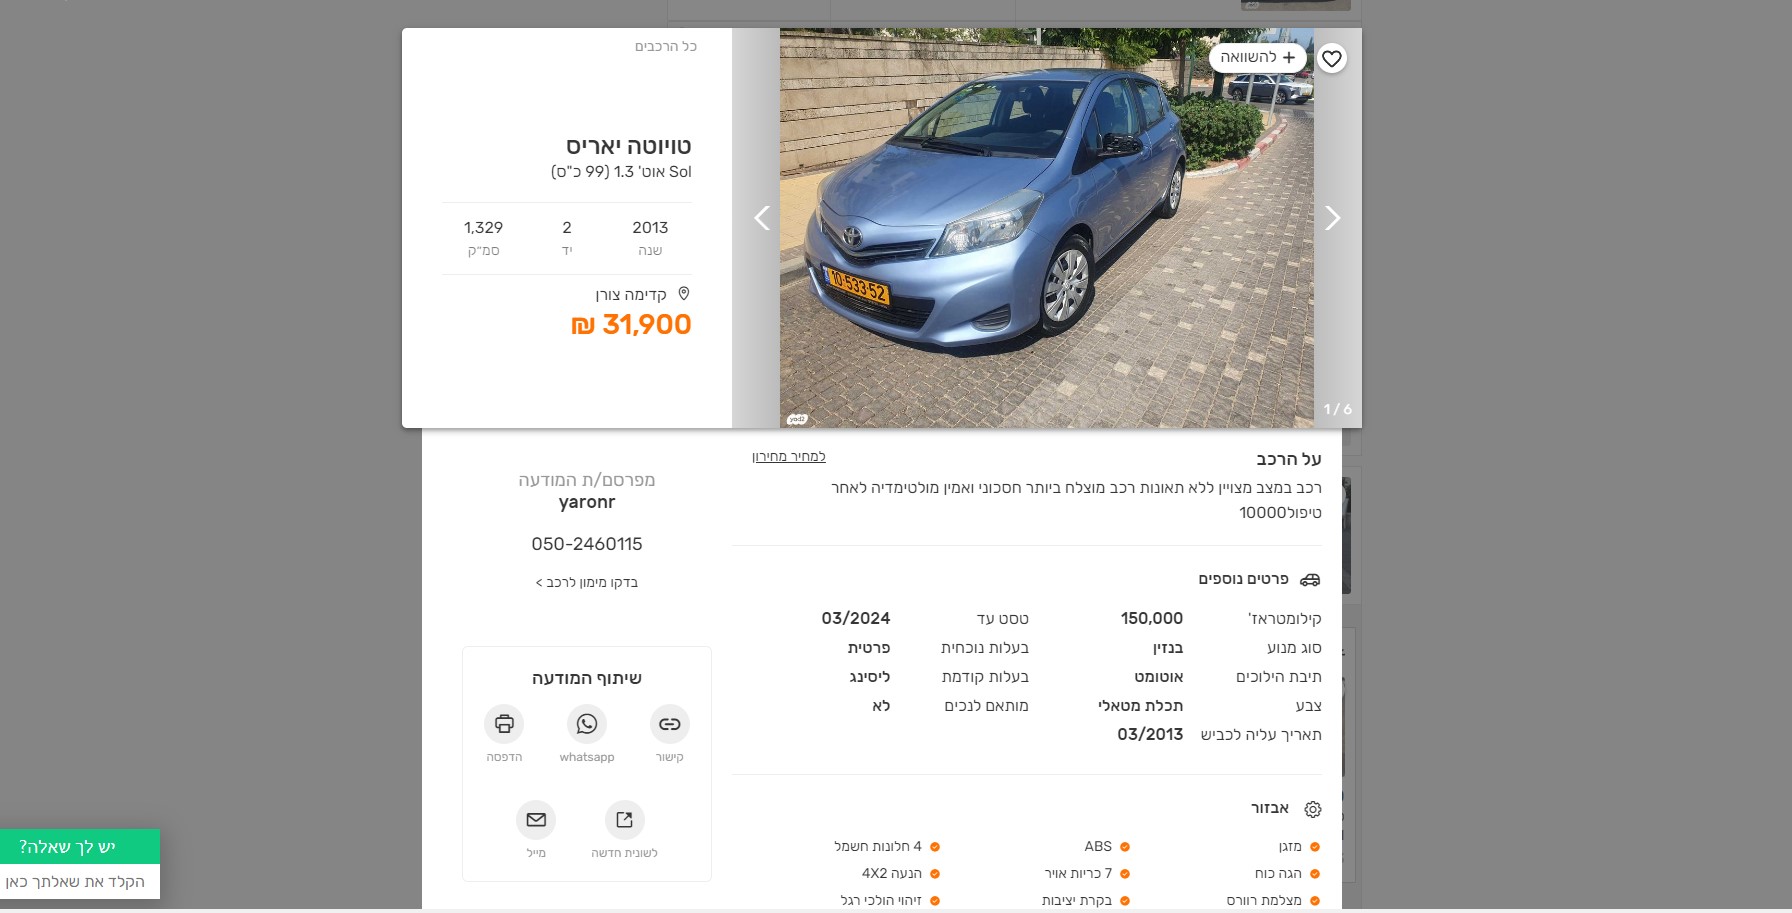
Task: Click the 150,000 kilometrage value
Action: coord(1152,619)
